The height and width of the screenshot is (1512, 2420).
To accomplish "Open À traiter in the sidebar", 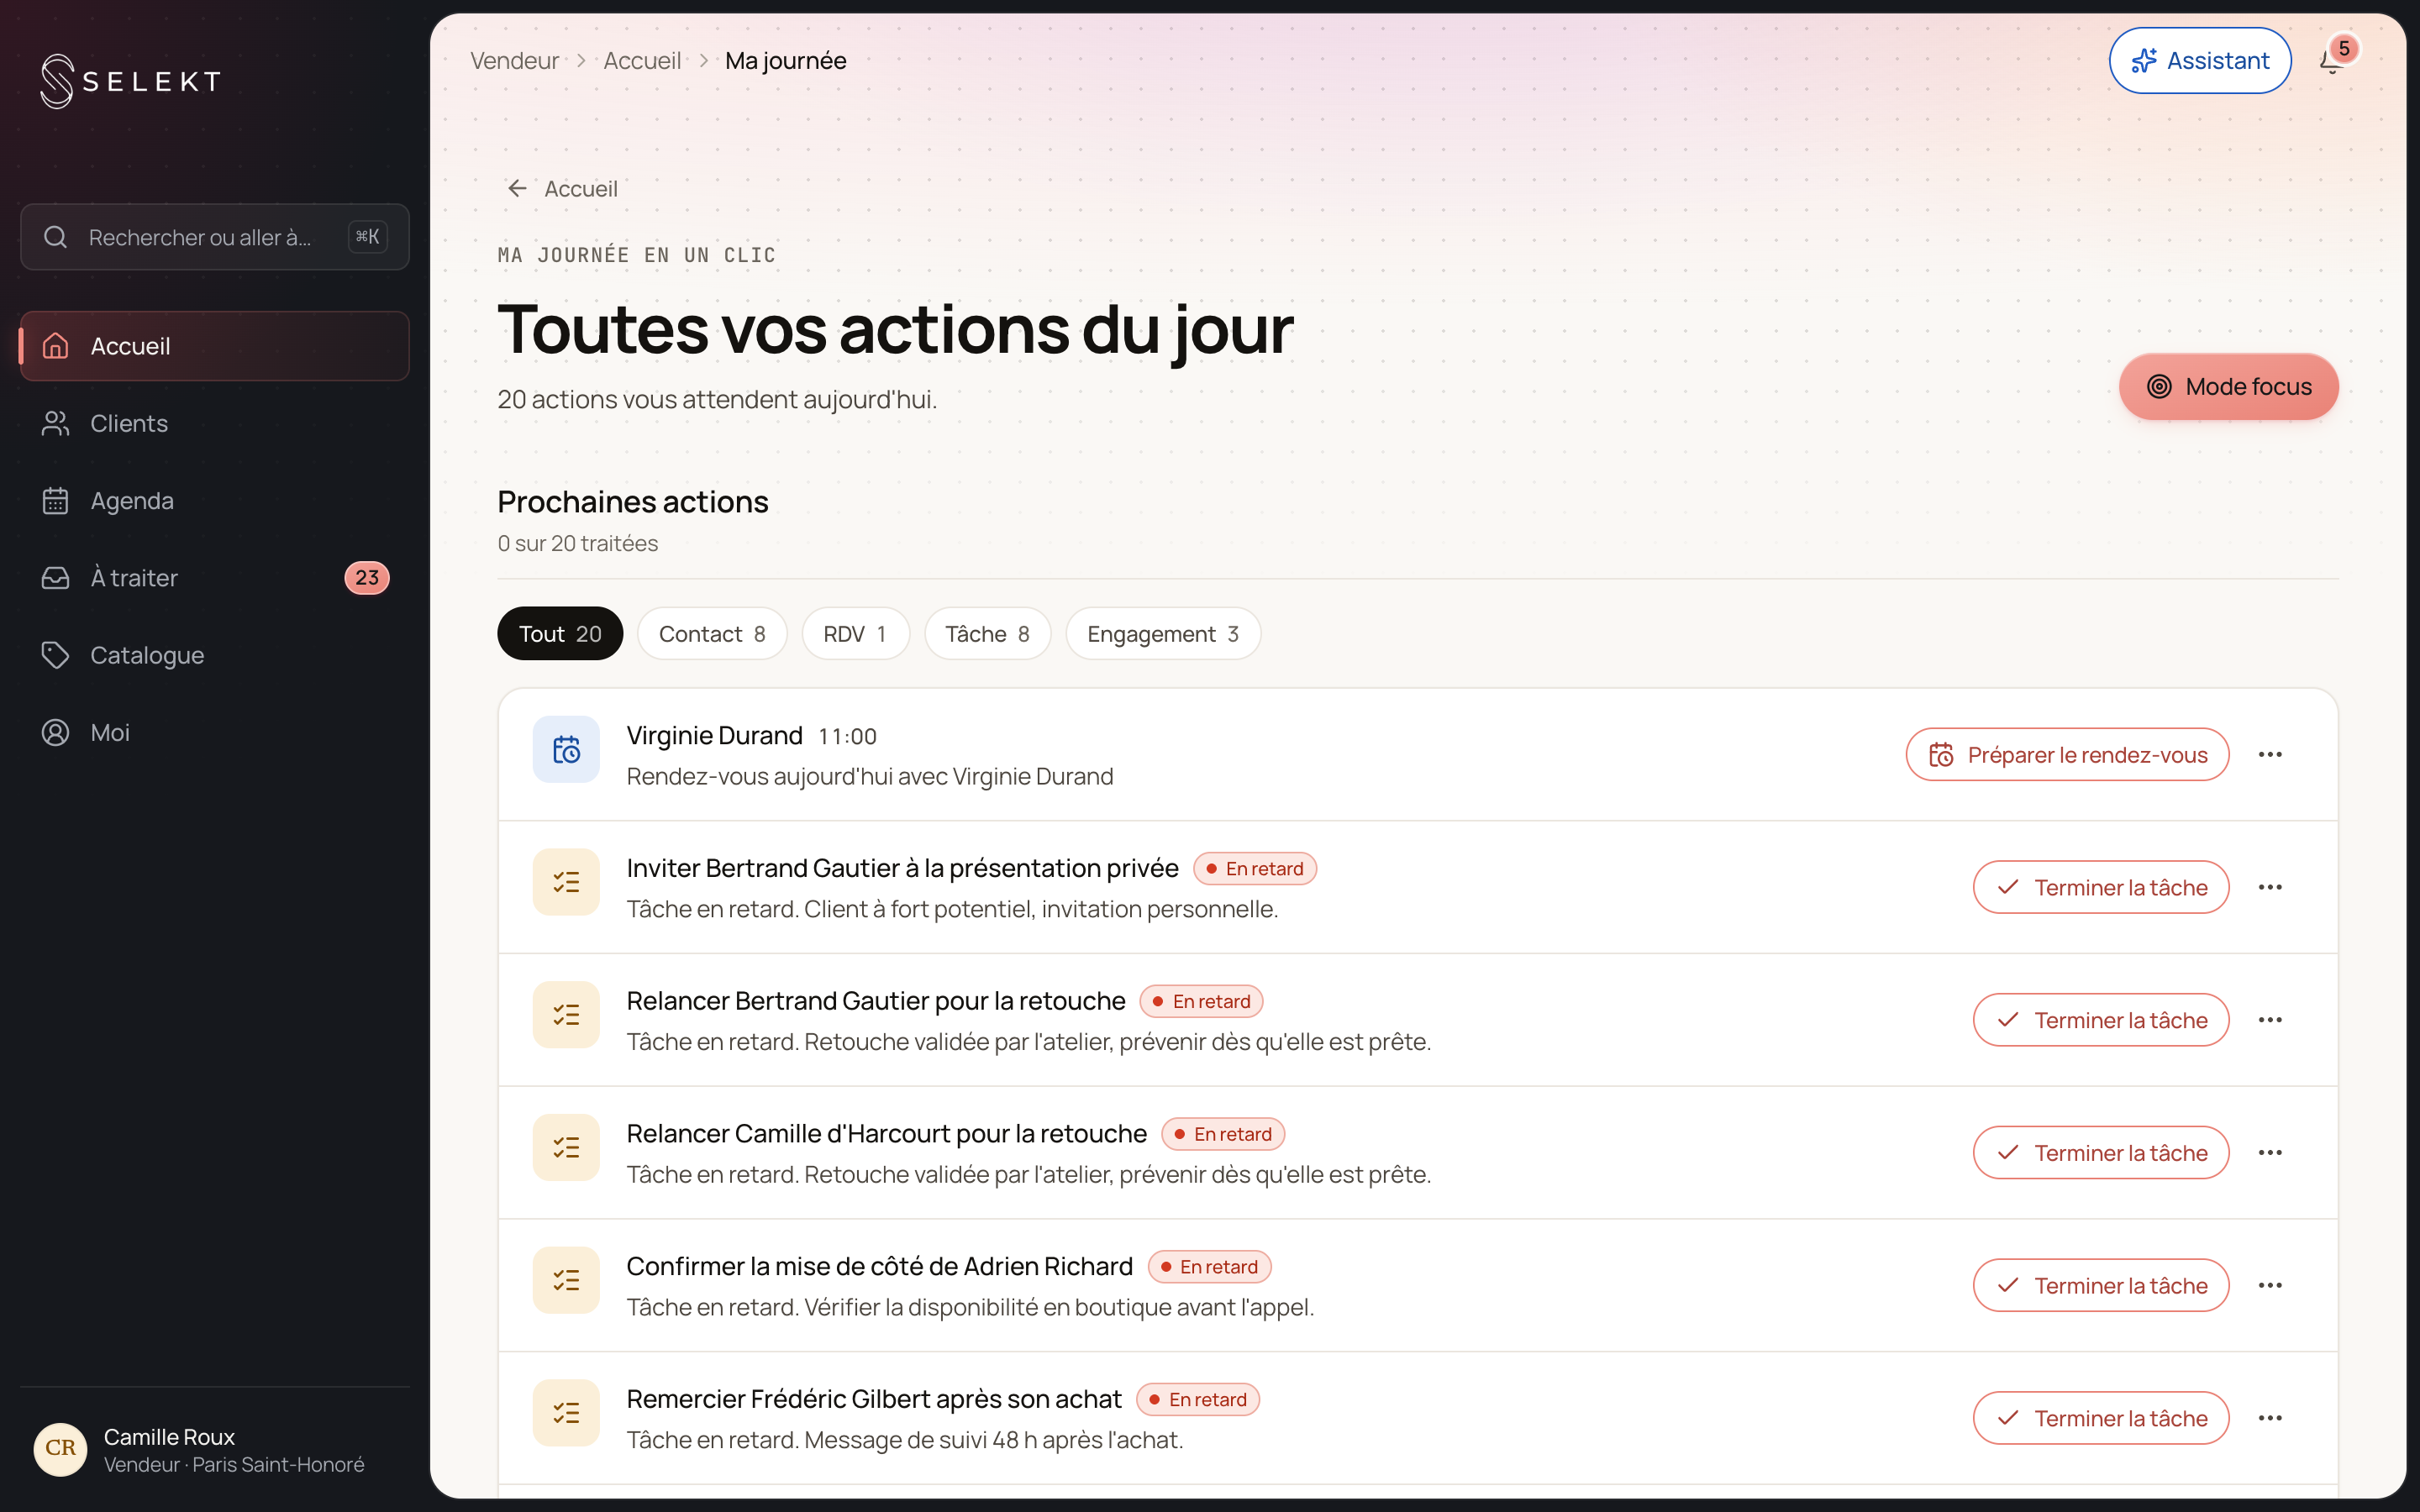I will pos(215,578).
